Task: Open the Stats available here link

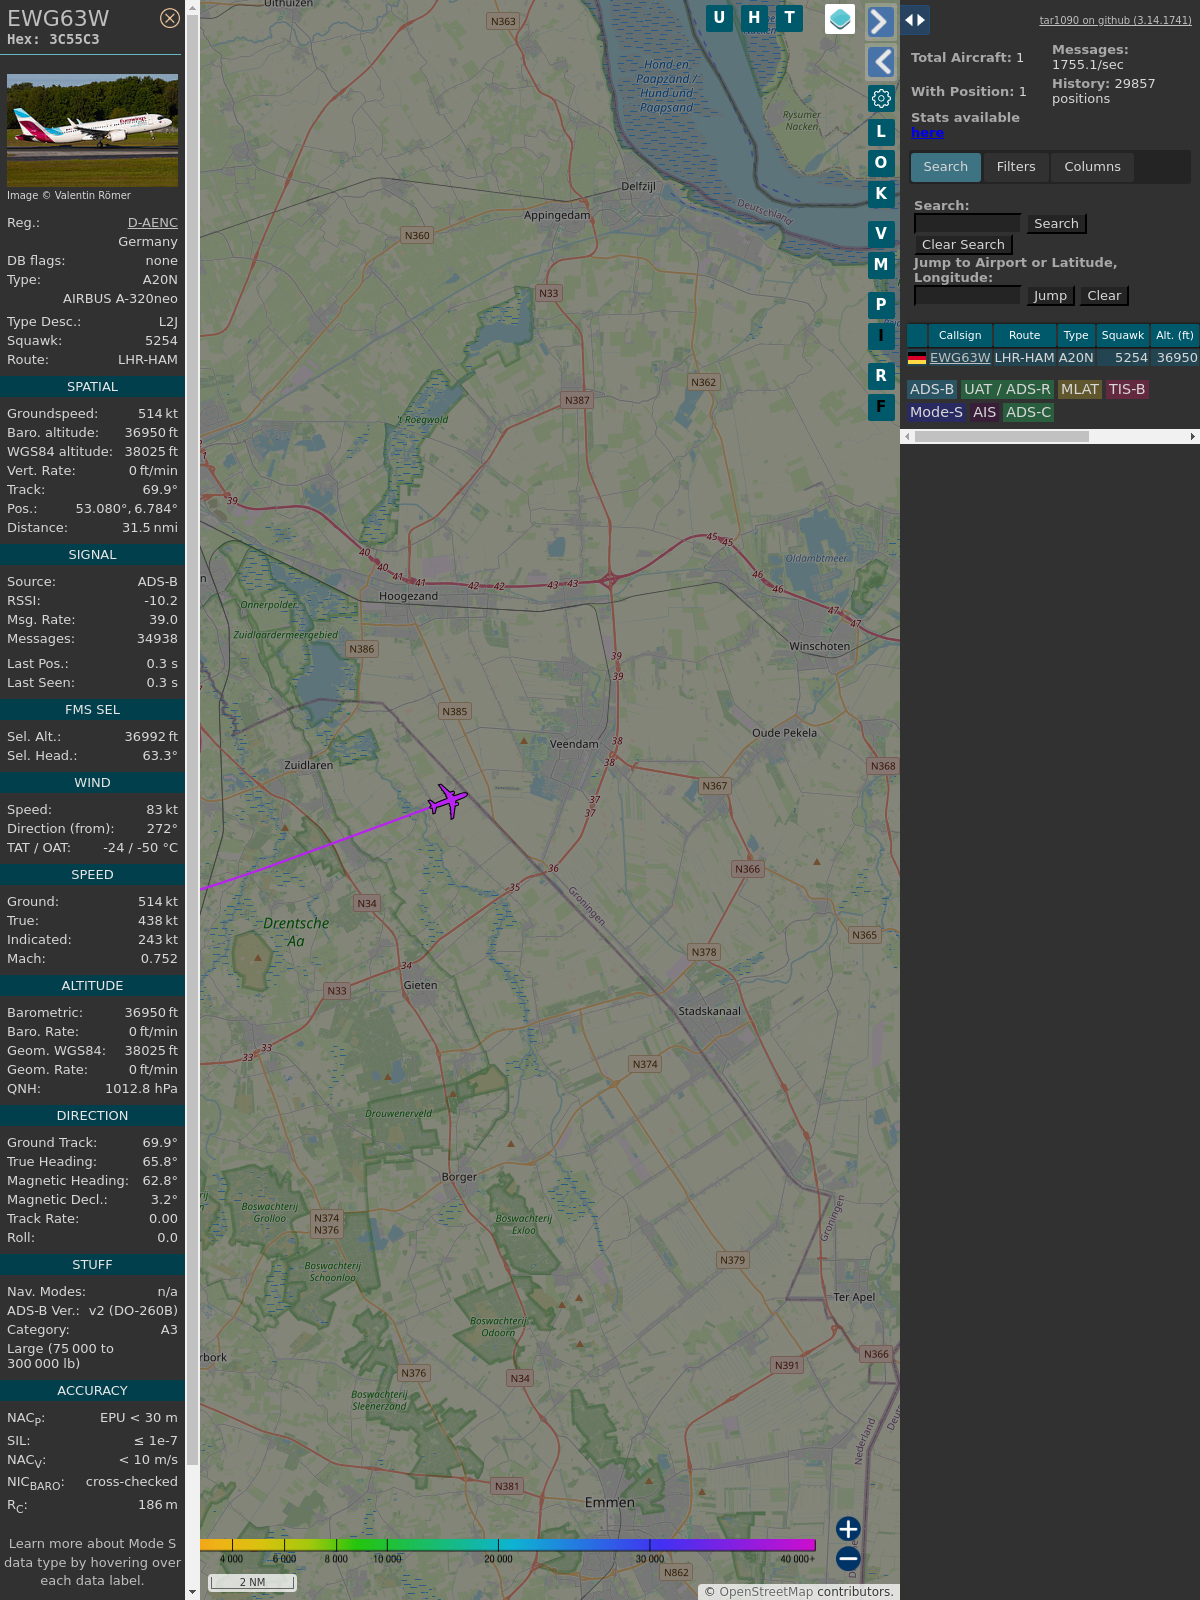Action: tap(927, 133)
